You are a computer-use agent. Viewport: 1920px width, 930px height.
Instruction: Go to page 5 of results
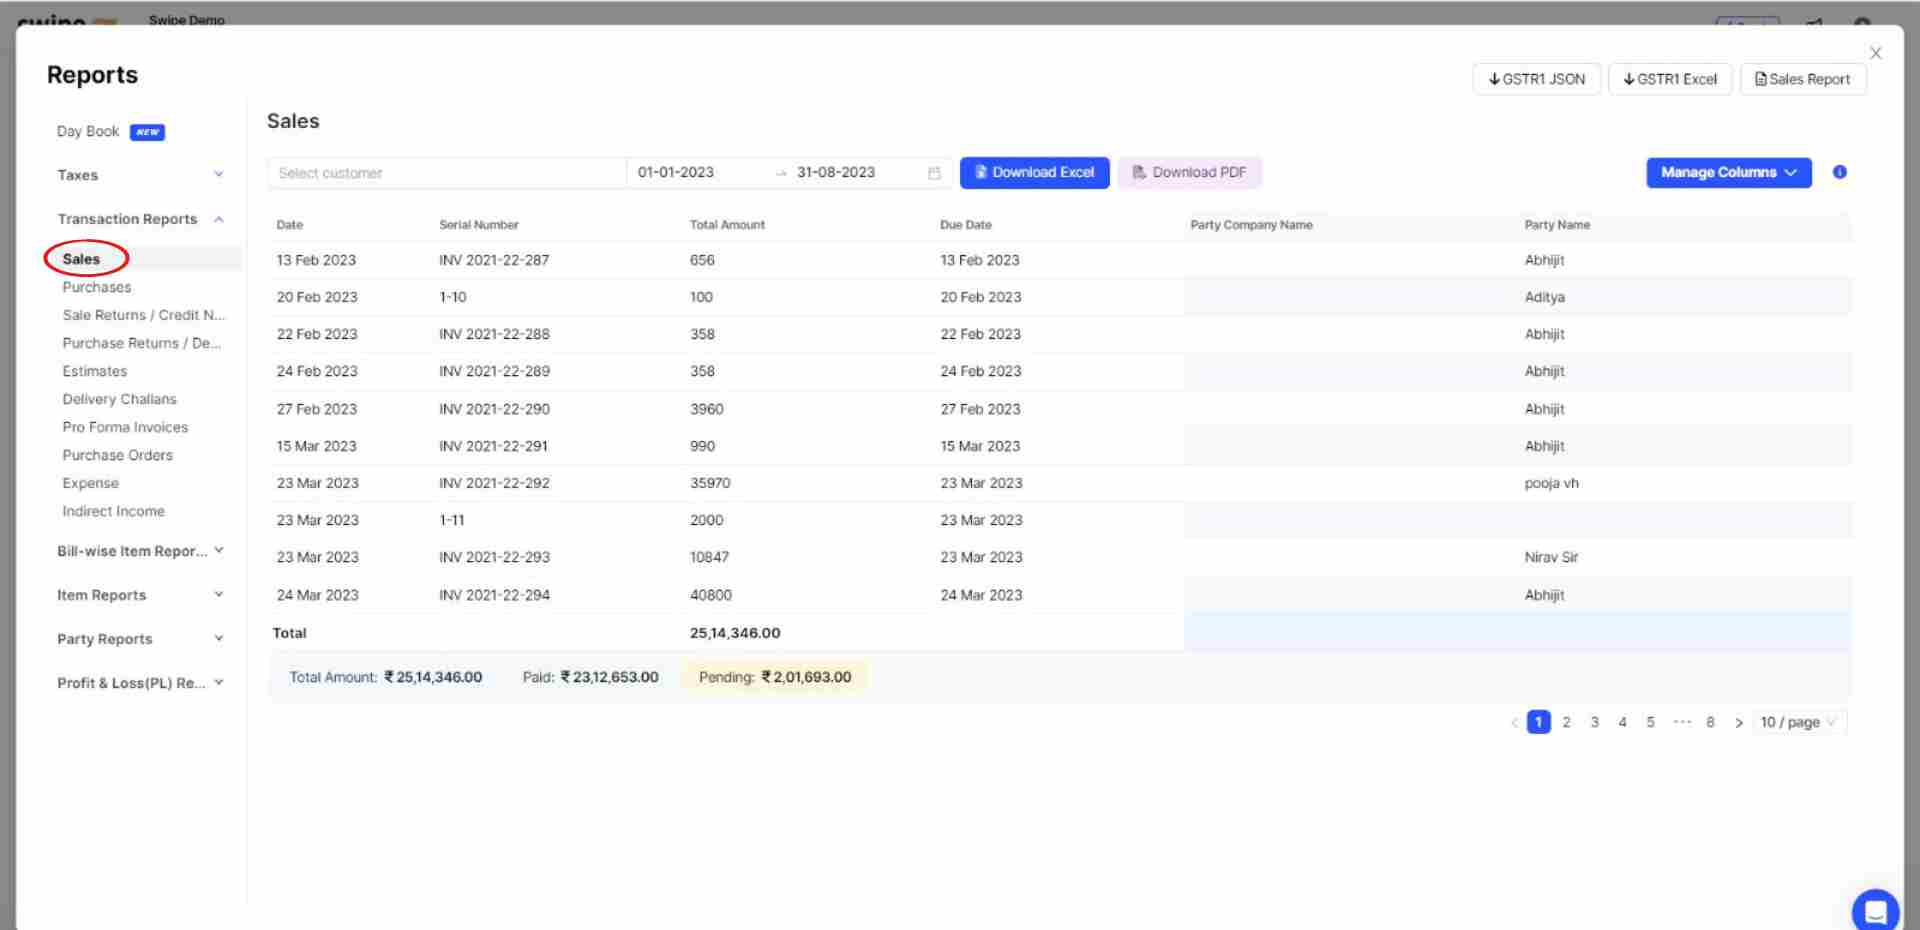coord(1650,722)
